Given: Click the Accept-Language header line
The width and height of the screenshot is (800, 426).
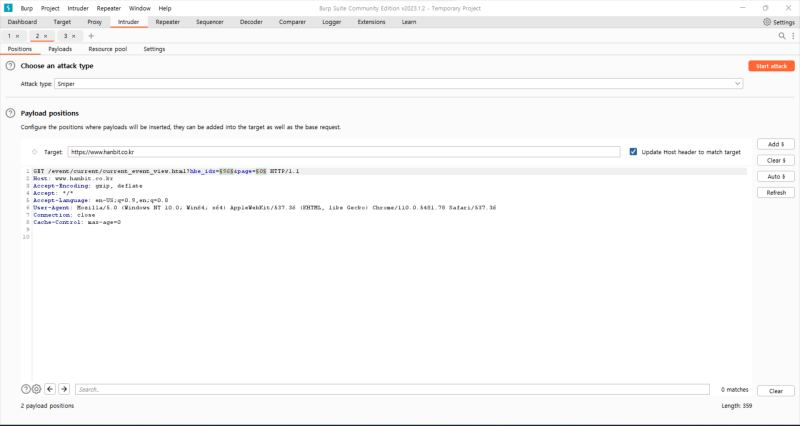Looking at the screenshot, I should (101, 201).
